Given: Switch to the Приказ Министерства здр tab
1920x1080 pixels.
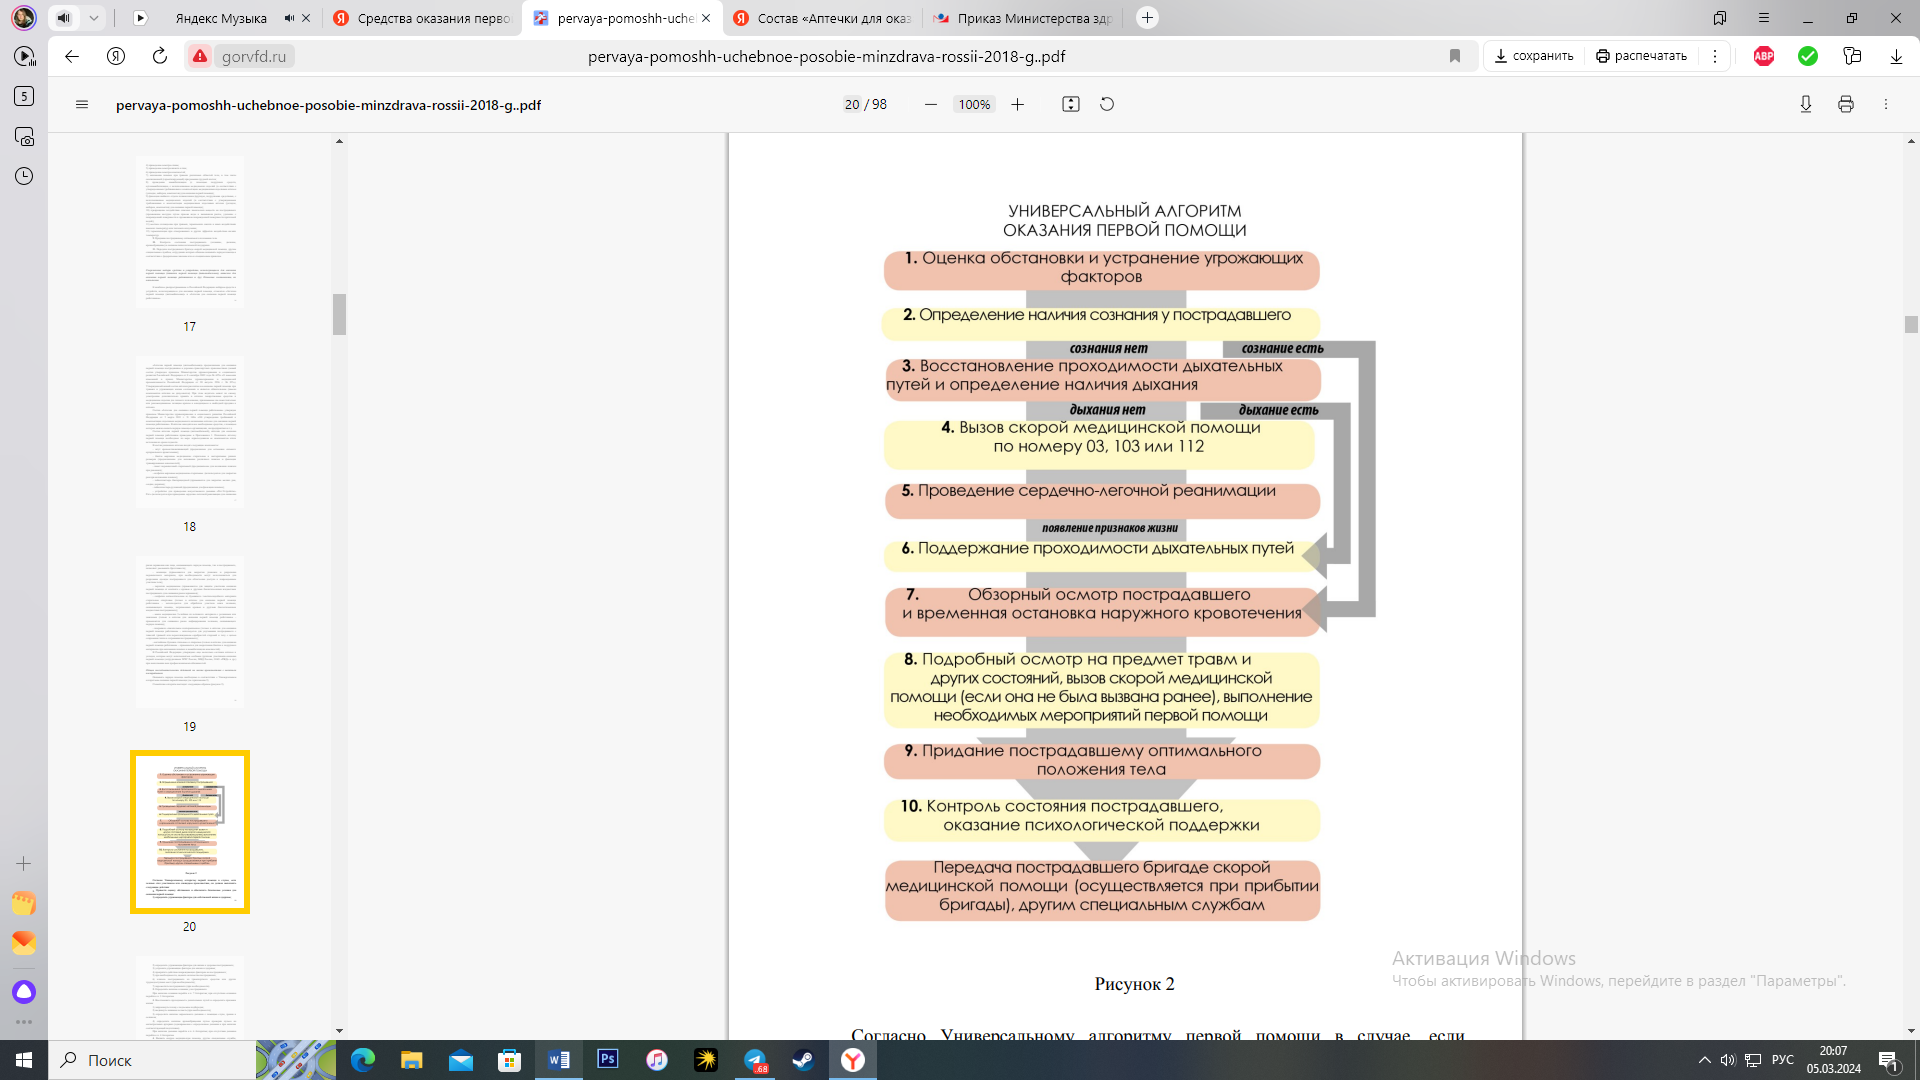Looking at the screenshot, I should click(1022, 18).
